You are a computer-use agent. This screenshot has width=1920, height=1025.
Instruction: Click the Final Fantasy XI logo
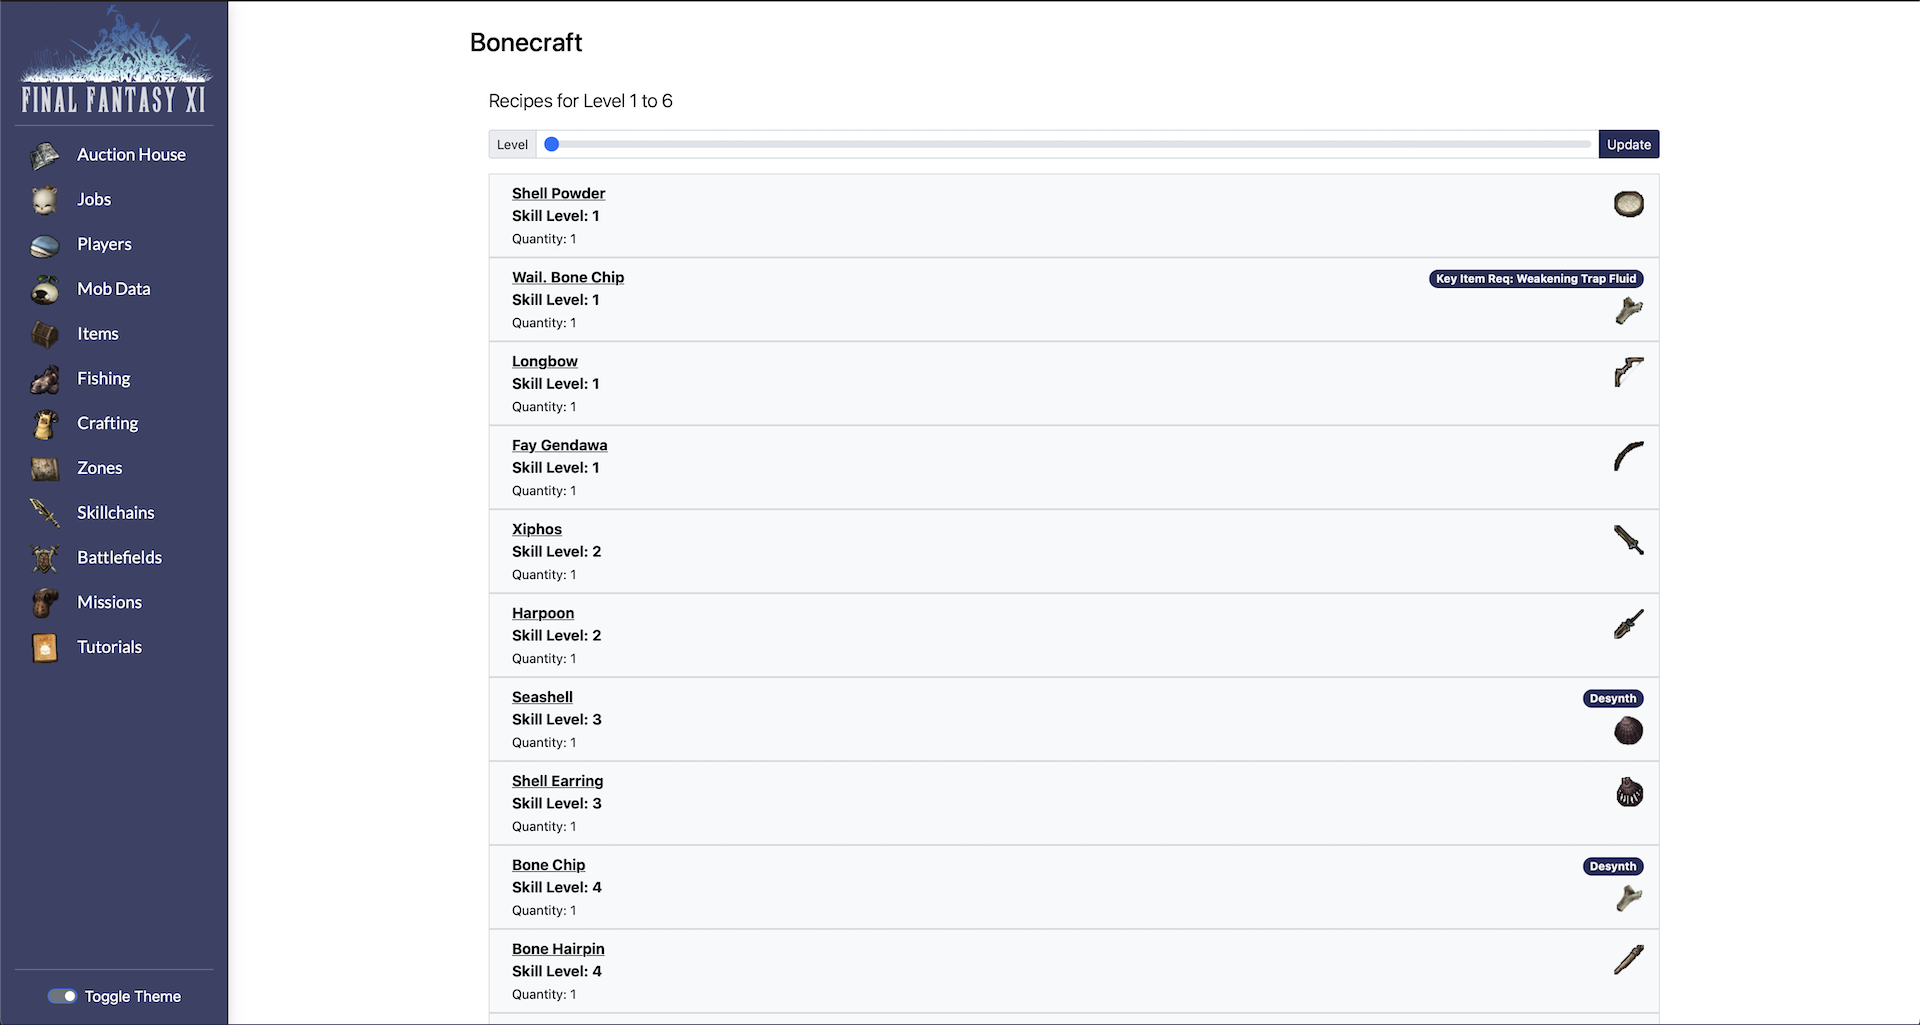(x=114, y=62)
